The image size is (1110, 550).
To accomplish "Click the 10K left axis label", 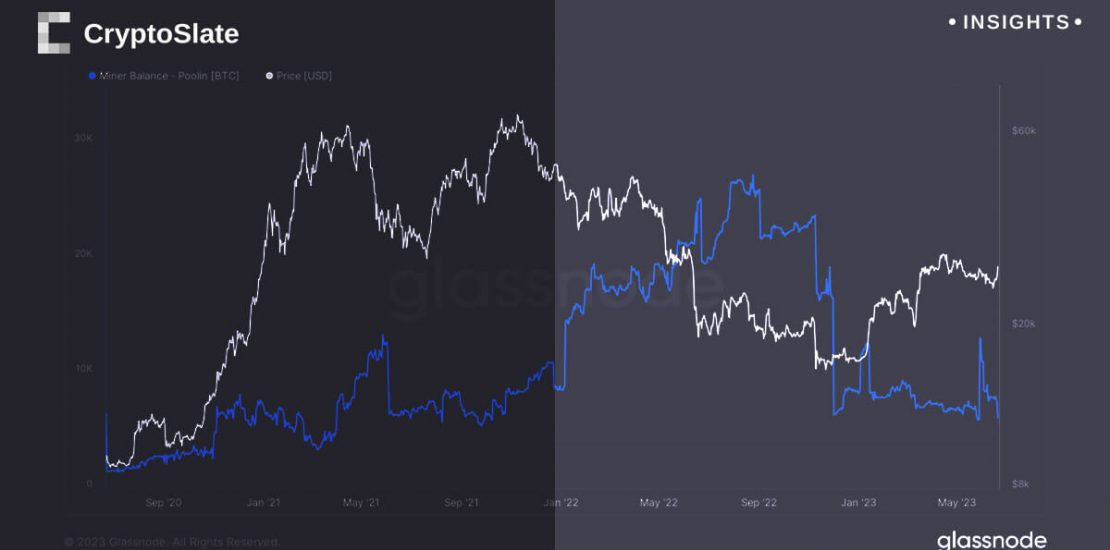I will click(x=83, y=368).
